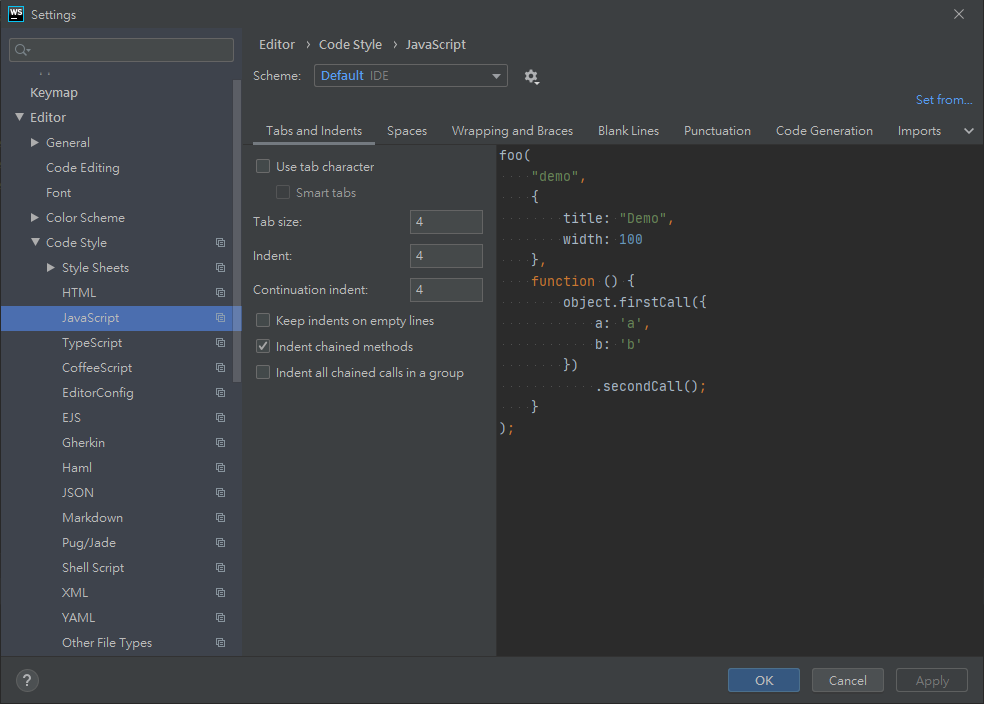
Task: Open the Wrapping and Braces tab
Action: 512,131
